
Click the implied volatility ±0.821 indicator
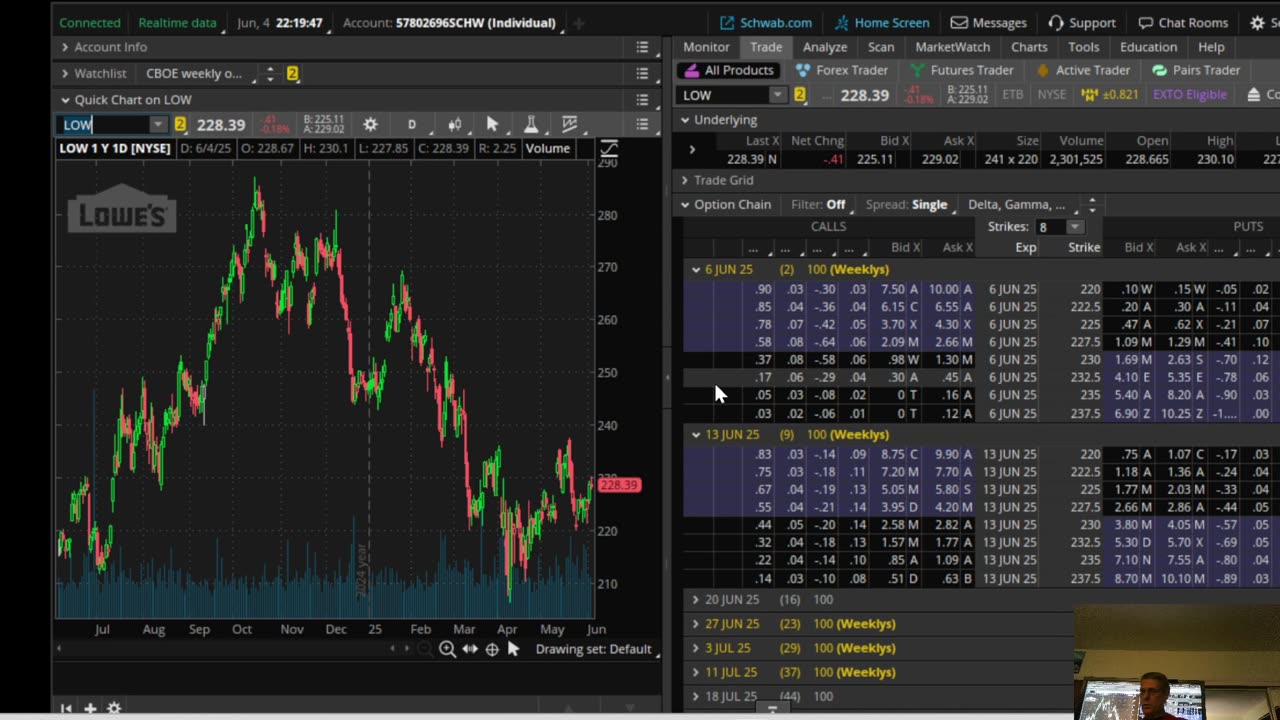pos(1110,95)
